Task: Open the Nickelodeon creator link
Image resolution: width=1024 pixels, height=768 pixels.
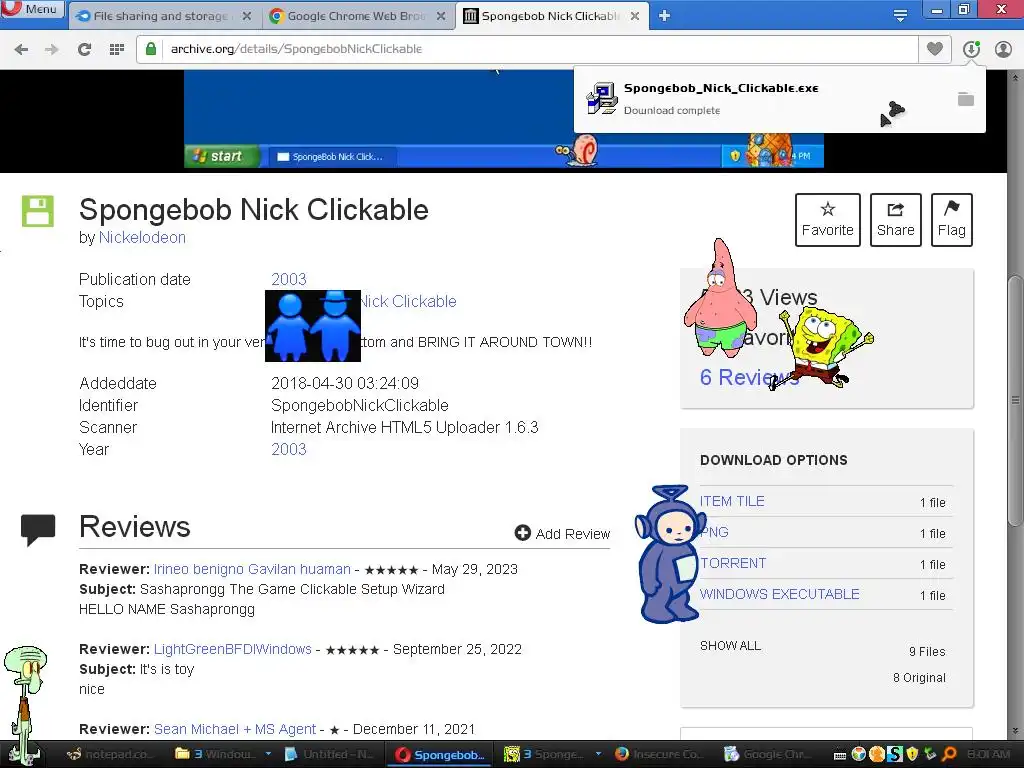Action: pos(142,238)
